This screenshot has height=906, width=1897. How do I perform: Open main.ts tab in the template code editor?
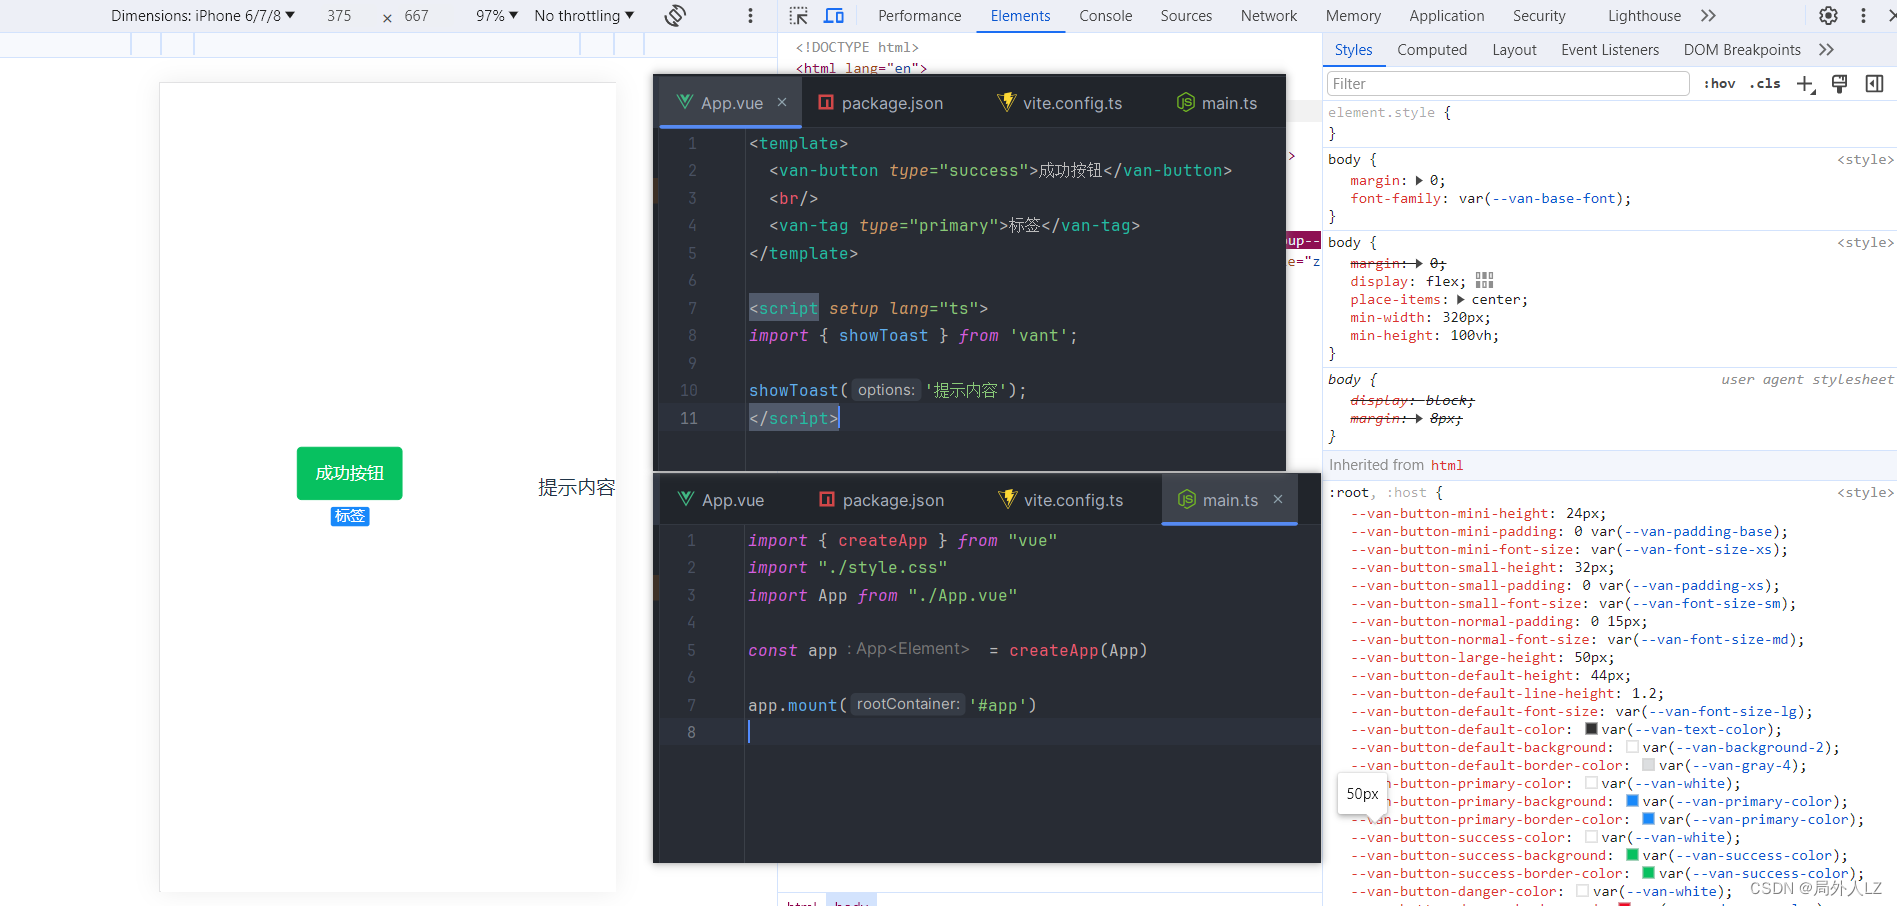[x=1217, y=103]
